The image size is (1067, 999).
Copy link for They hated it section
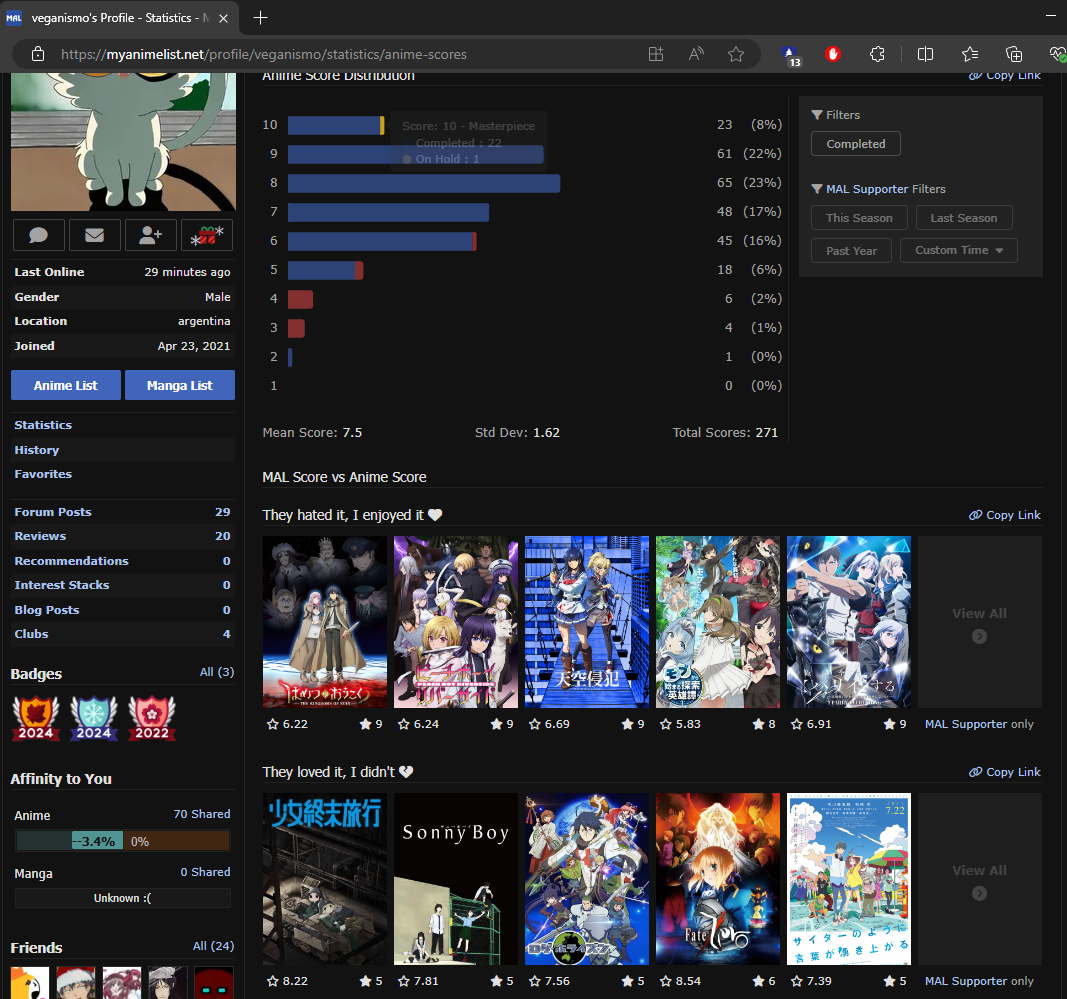(x=1004, y=515)
